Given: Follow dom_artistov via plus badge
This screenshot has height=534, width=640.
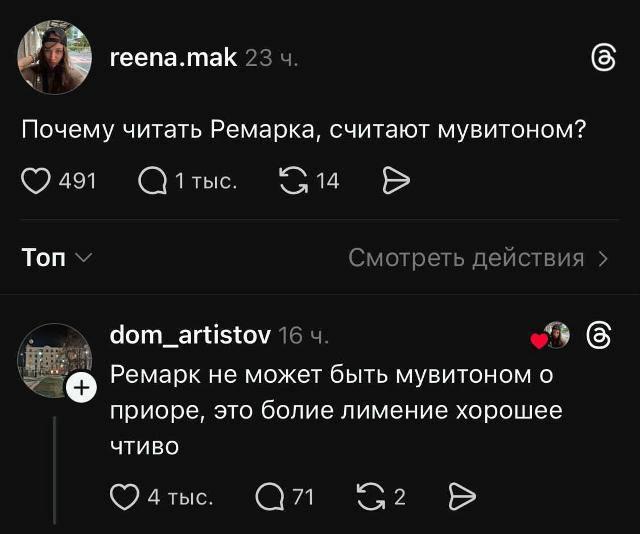Looking at the screenshot, I should pos(81,387).
